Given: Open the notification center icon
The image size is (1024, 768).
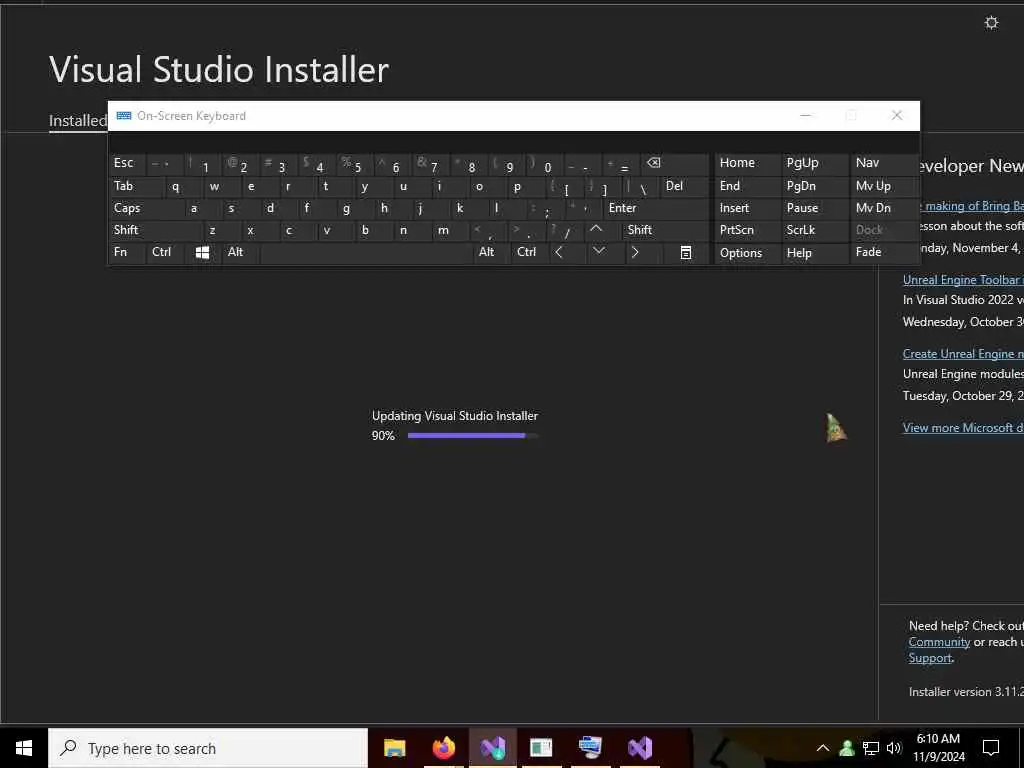Looking at the screenshot, I should [991, 748].
